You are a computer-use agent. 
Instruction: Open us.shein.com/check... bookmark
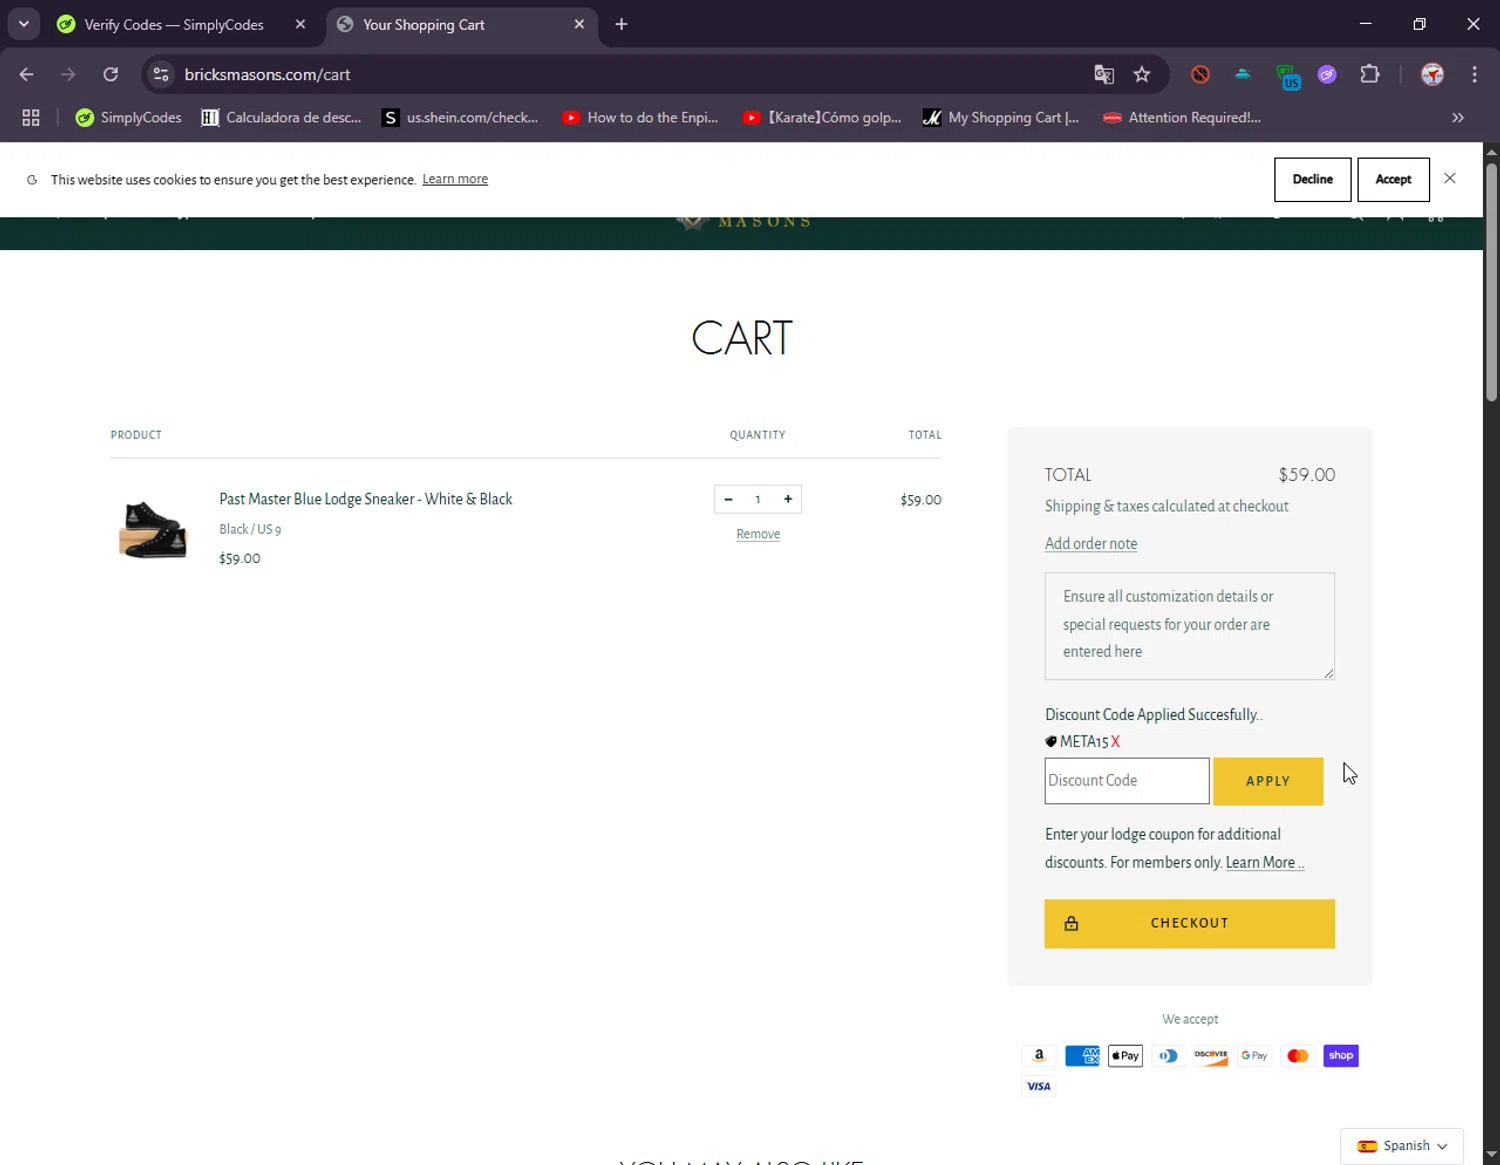[461, 117]
